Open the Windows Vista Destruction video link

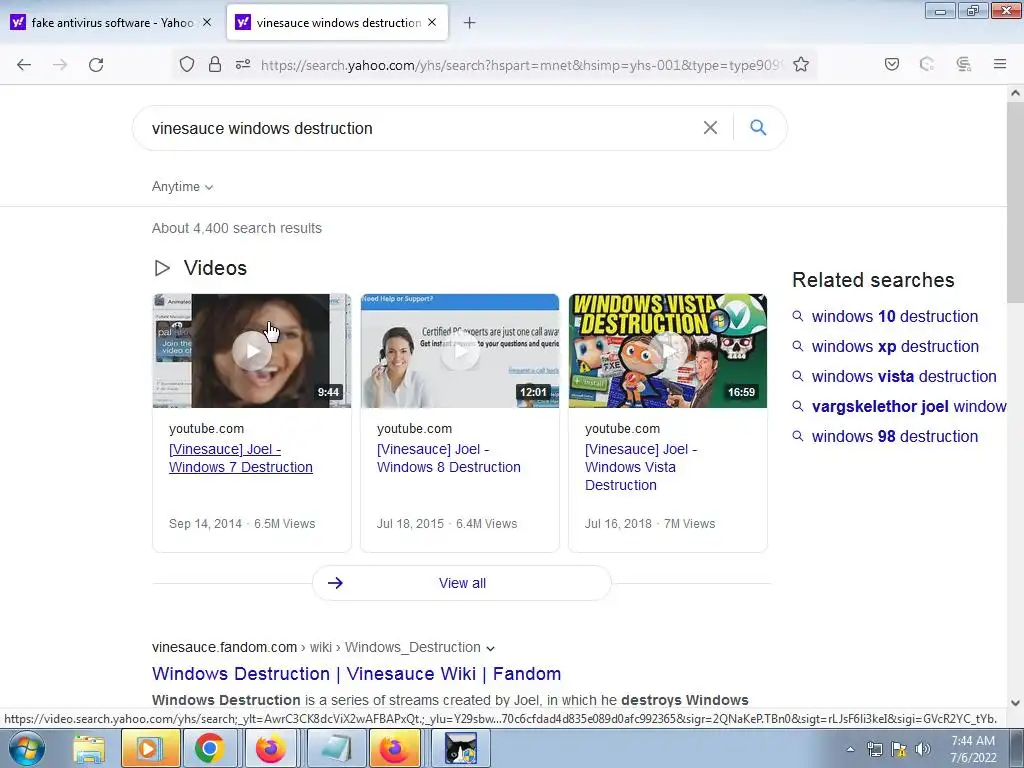641,467
